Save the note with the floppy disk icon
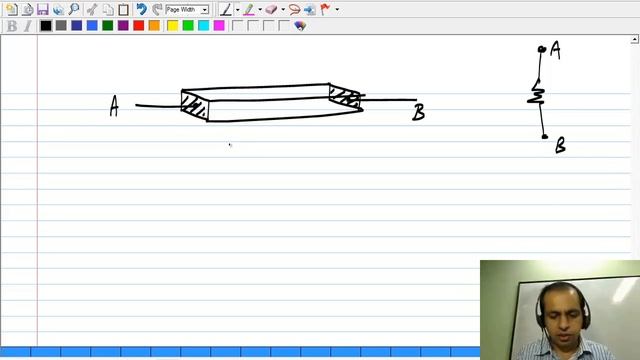The height and width of the screenshot is (360, 640). click(42, 9)
